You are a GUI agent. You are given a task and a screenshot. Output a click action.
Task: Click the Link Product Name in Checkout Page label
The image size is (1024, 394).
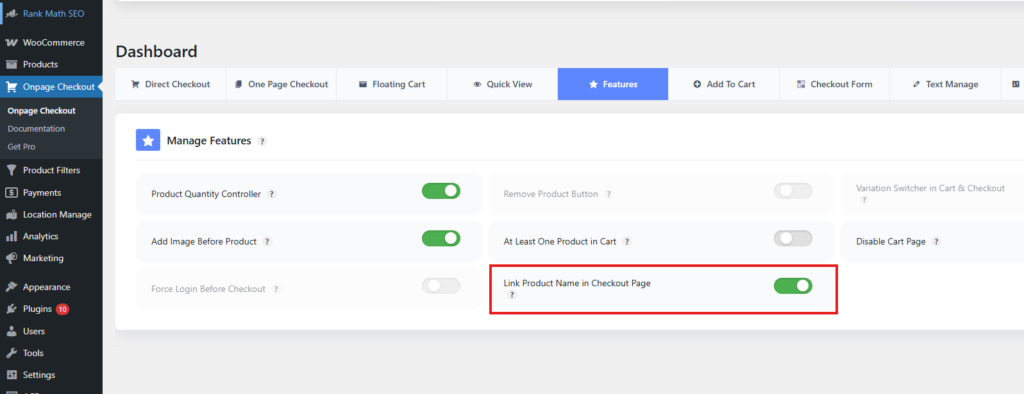[x=577, y=283]
